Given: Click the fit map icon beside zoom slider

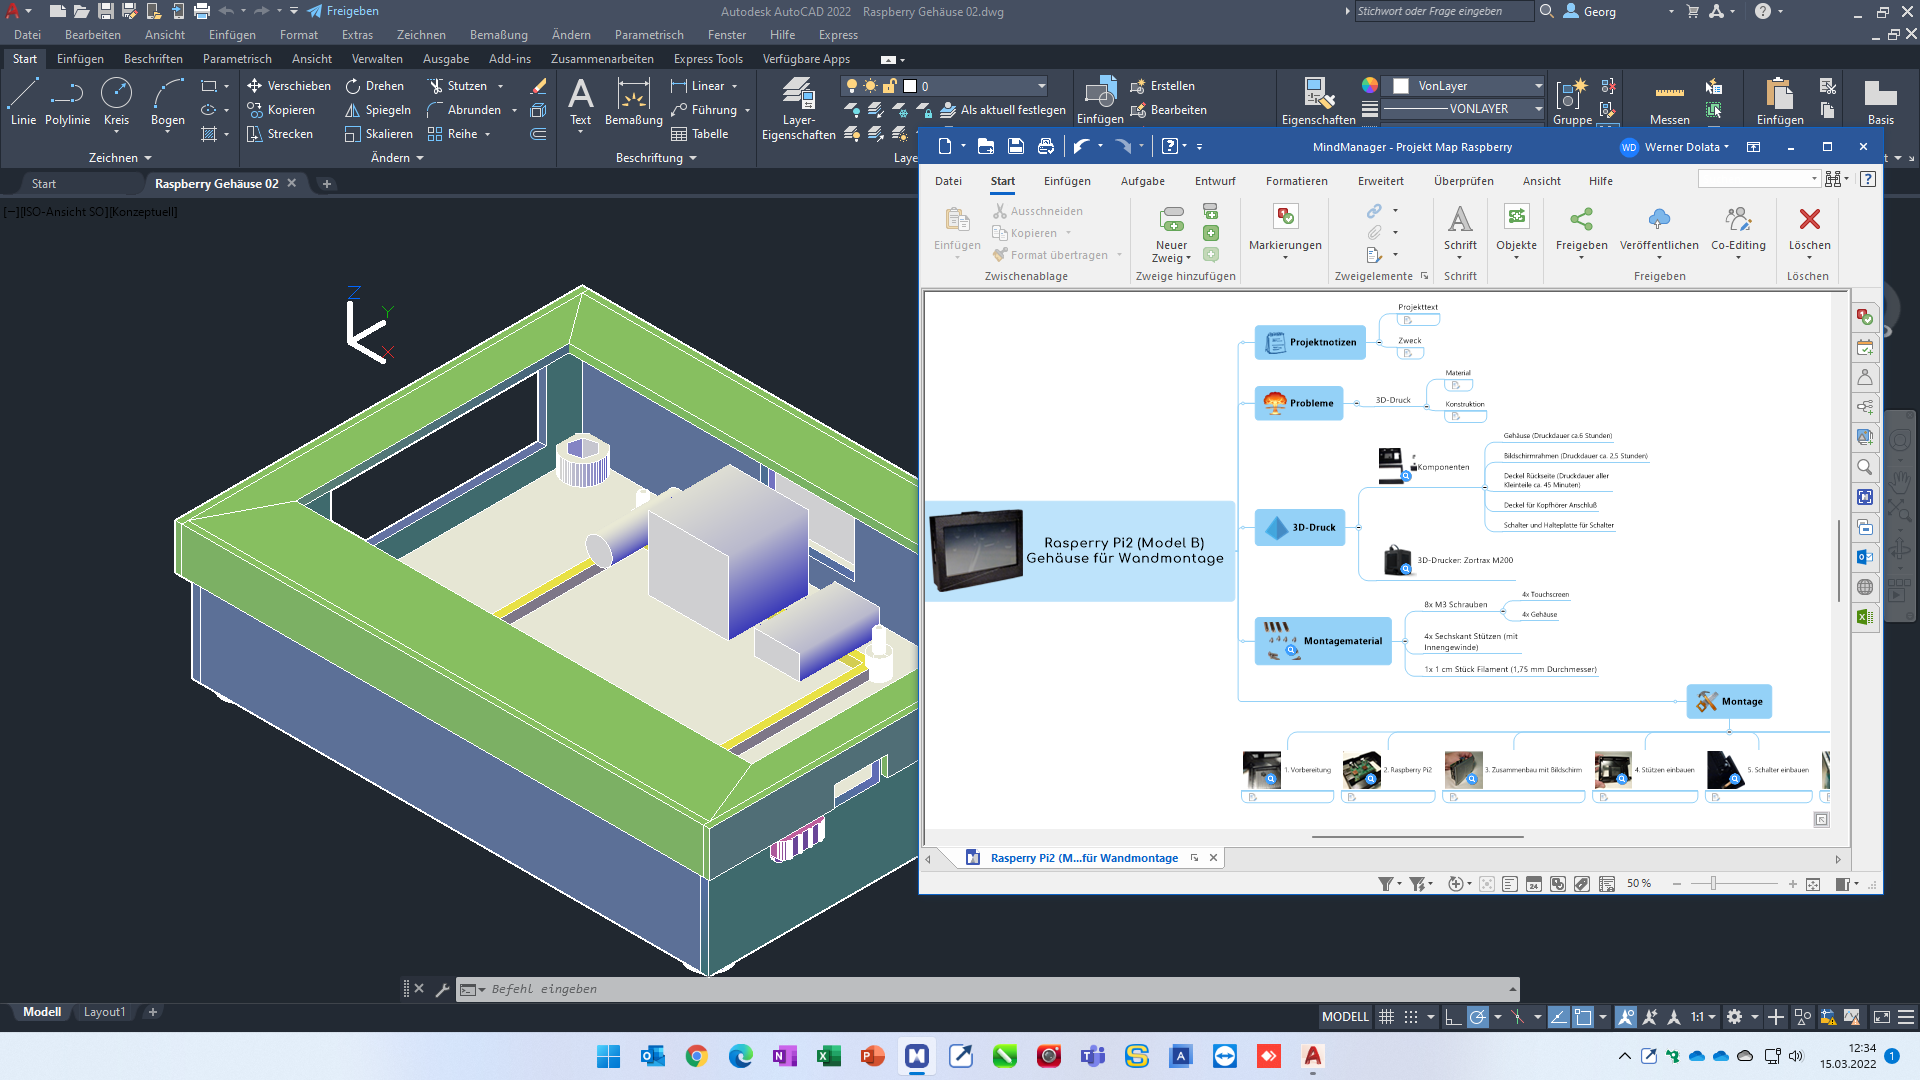Looking at the screenshot, I should 1812,884.
